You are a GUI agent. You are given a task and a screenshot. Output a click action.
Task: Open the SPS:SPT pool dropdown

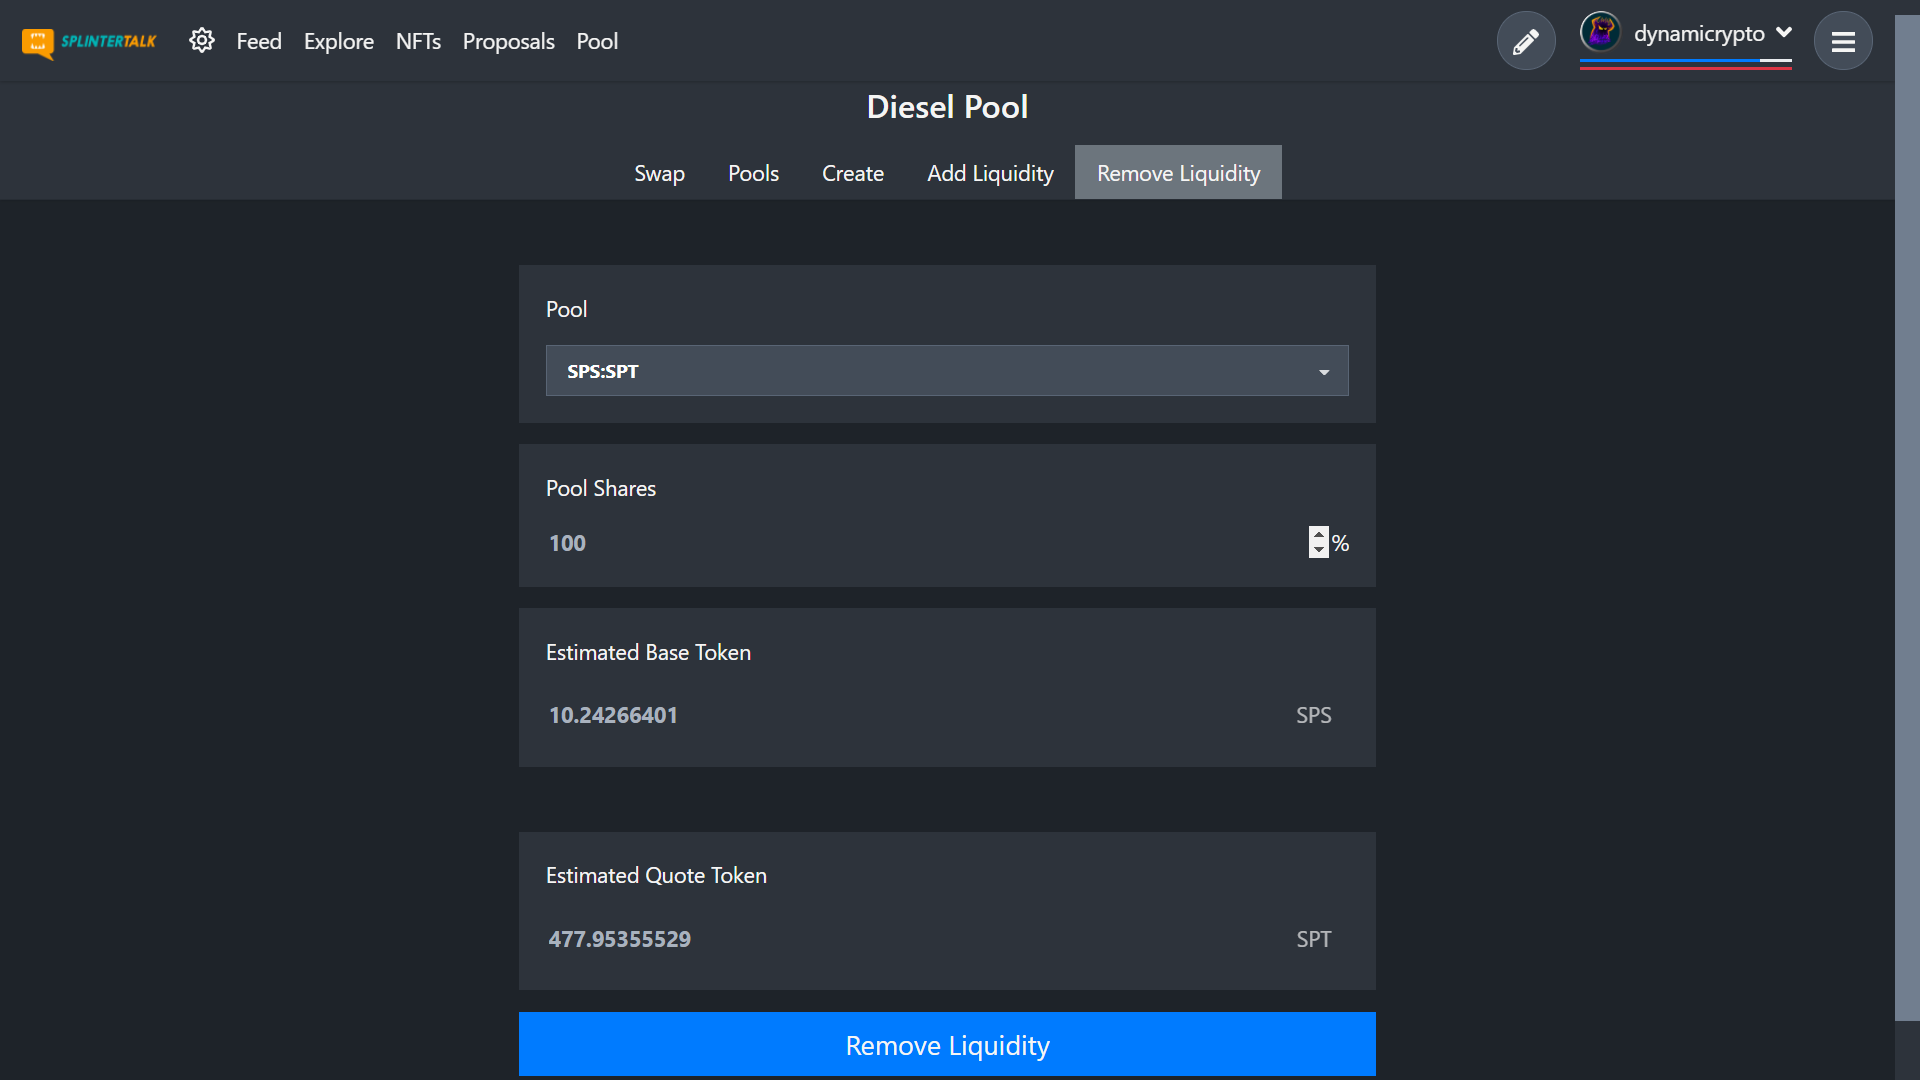point(946,371)
